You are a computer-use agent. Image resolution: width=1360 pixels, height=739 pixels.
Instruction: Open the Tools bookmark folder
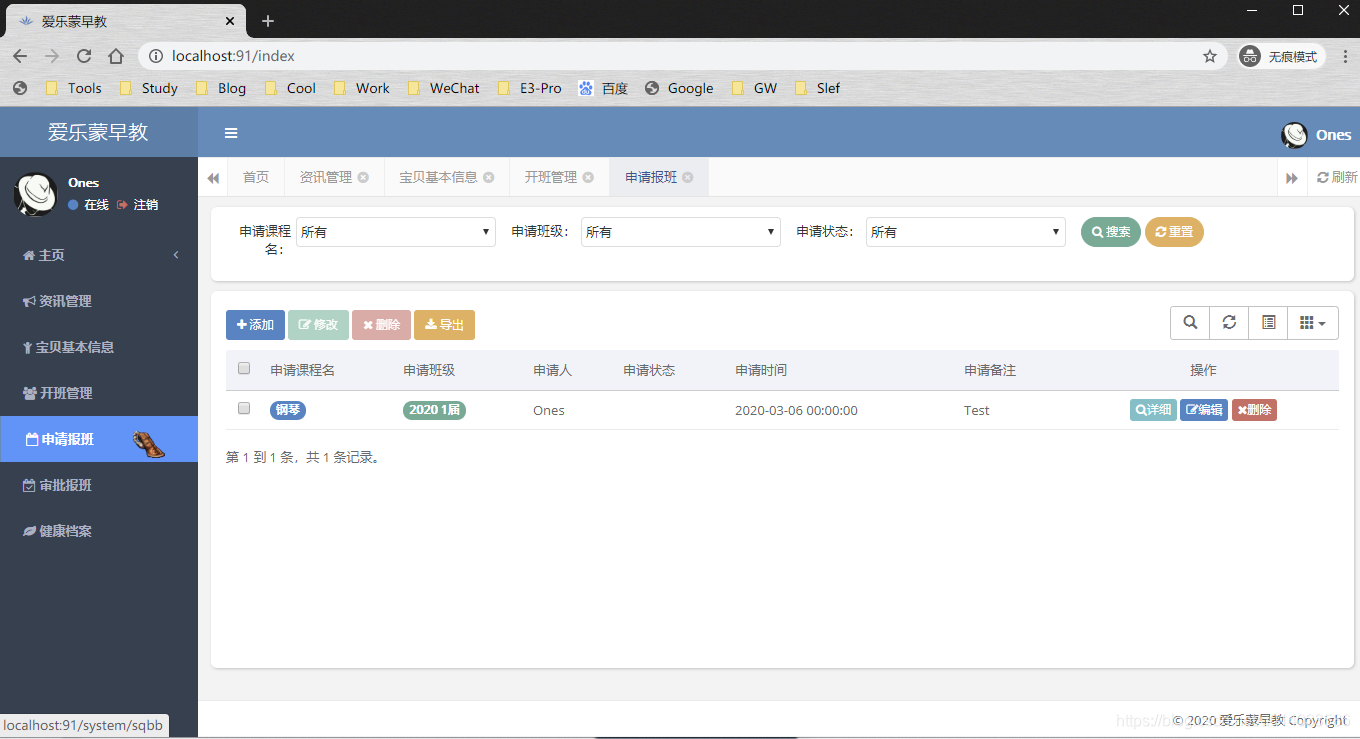pos(74,88)
